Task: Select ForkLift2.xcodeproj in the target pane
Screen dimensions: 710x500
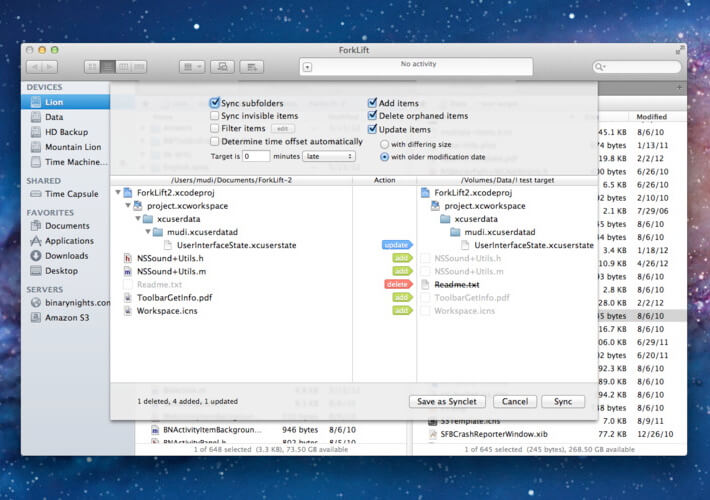Action: [x=473, y=192]
